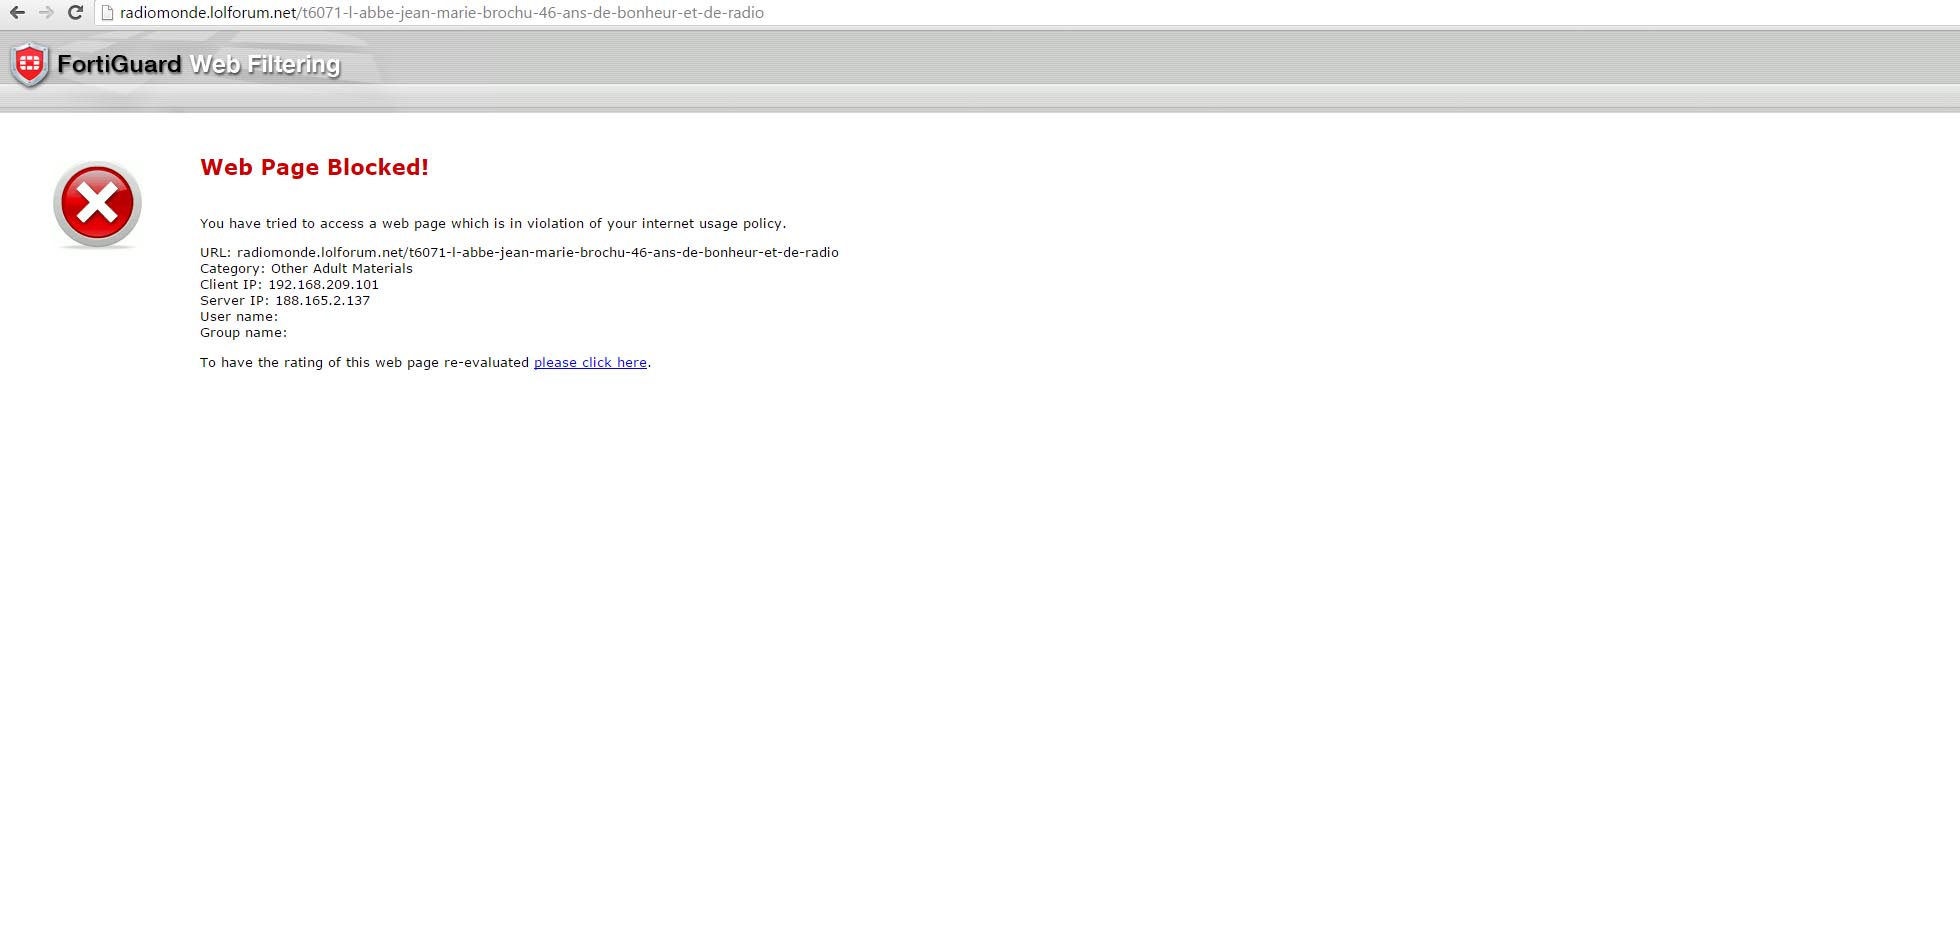
Task: Click the internet usage policy violation message
Action: point(493,224)
